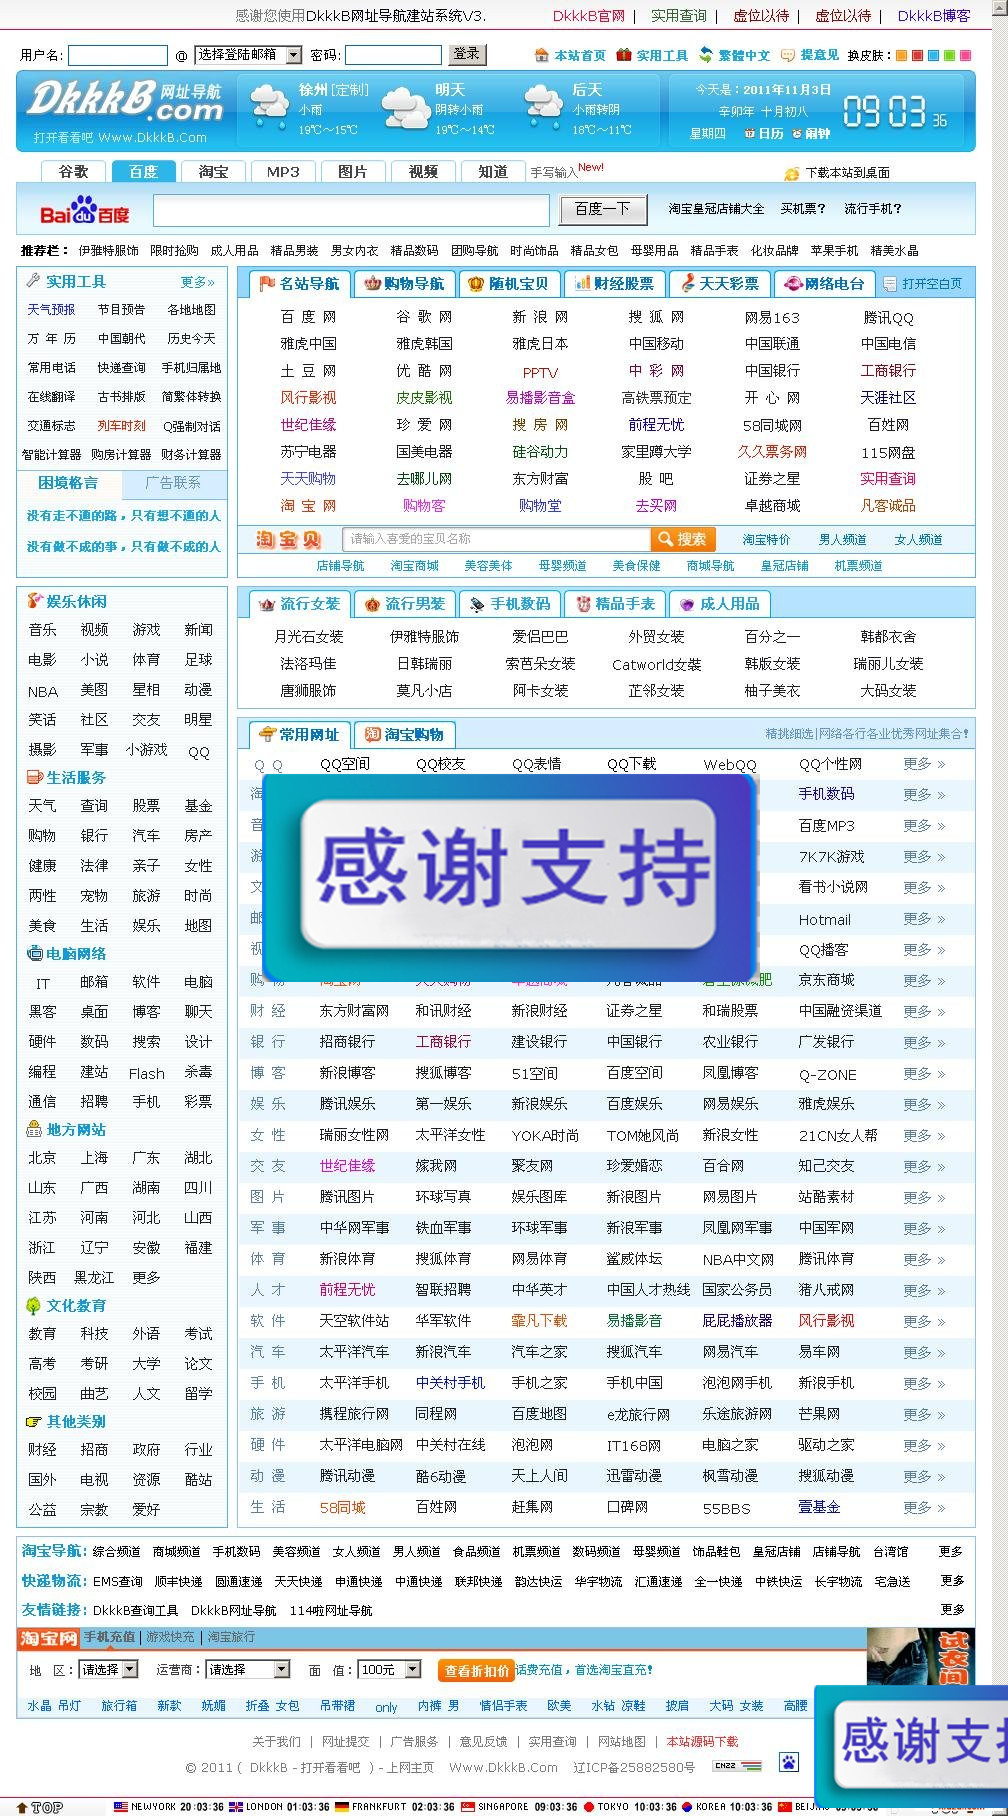This screenshot has height=1816, width=1008.
Task: Click the 密码 input field
Action: (393, 55)
